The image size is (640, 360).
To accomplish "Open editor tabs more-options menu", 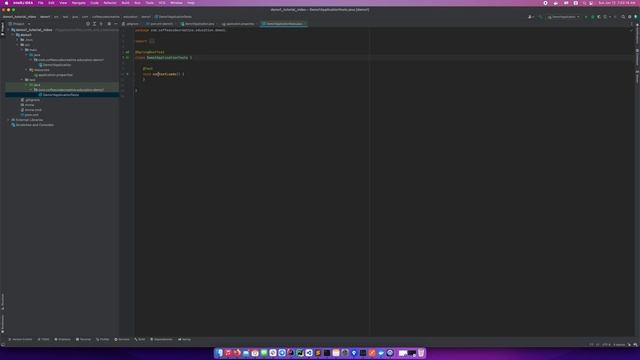I will [631, 24].
